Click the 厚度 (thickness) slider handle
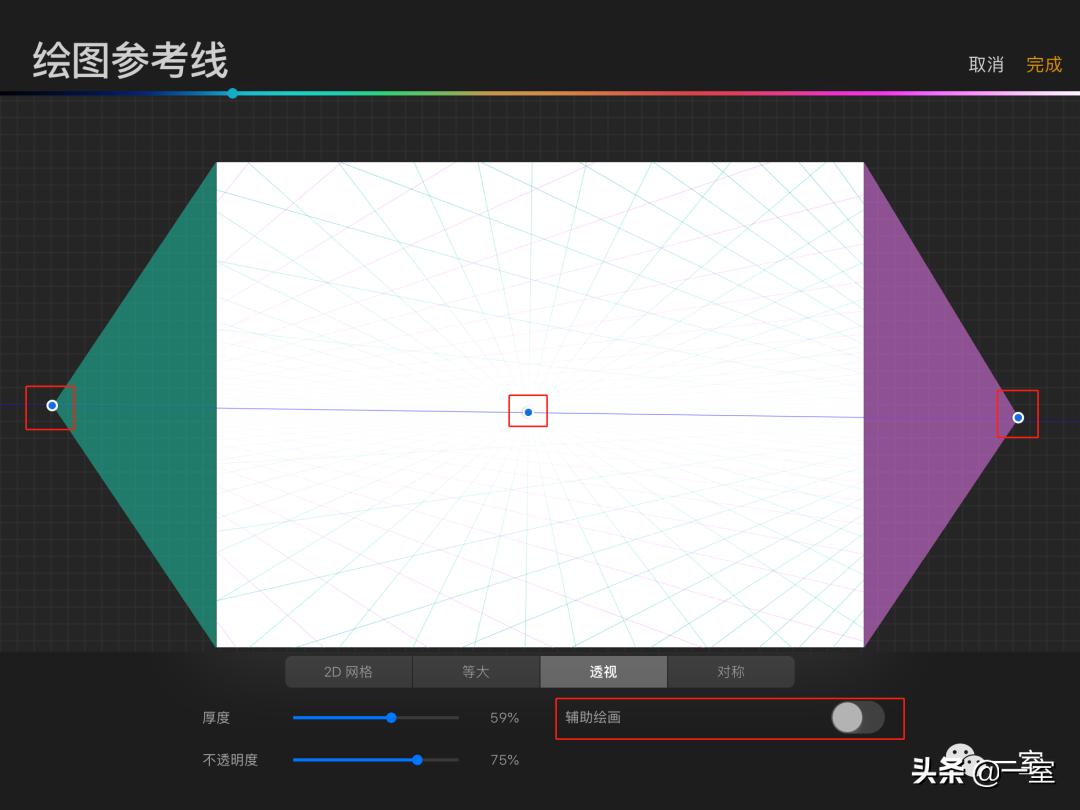 (x=390, y=717)
